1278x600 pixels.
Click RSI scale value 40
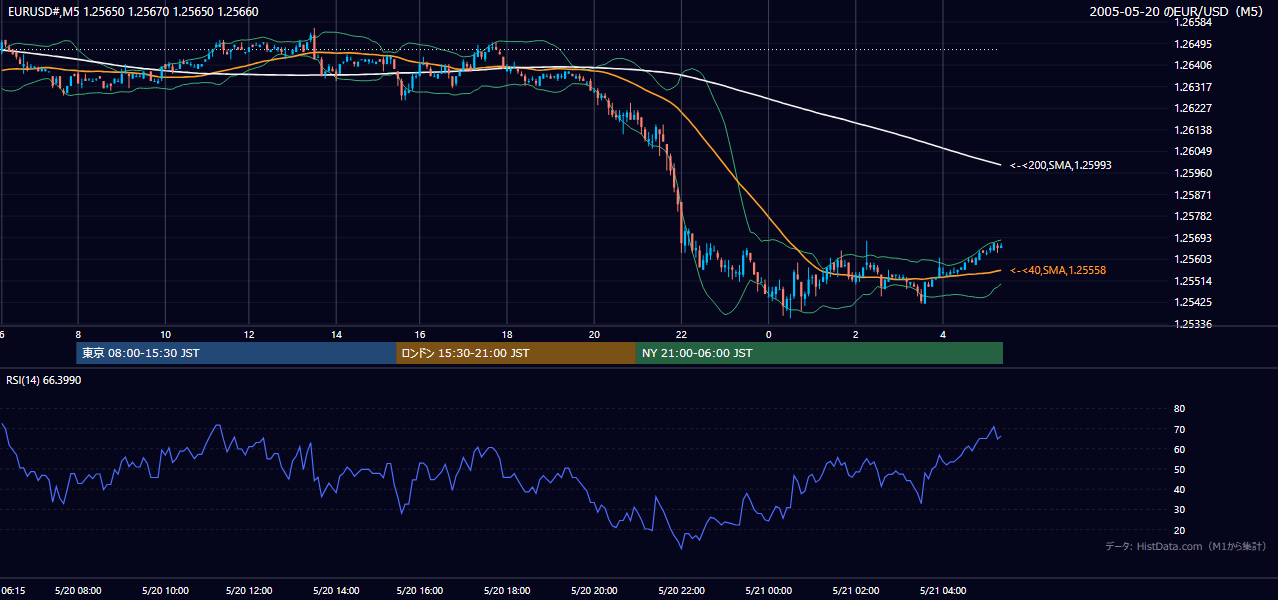coord(1179,490)
